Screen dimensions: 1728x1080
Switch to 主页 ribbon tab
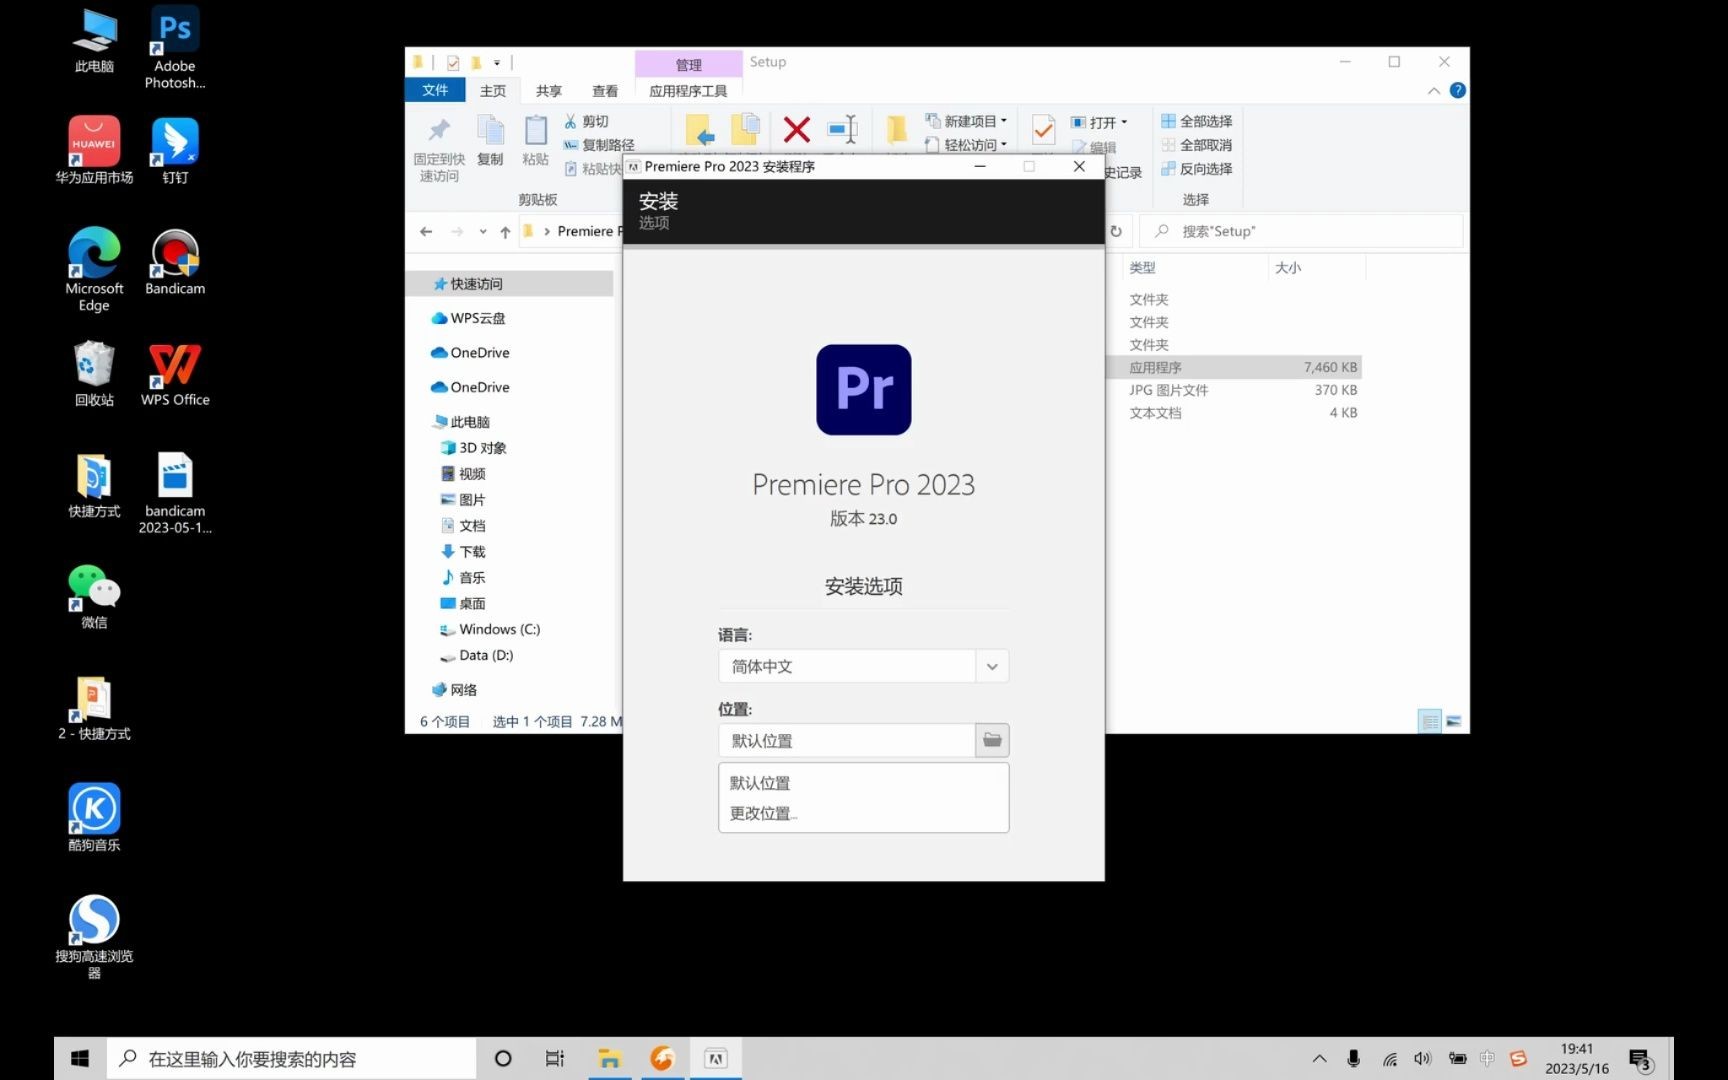coord(493,90)
